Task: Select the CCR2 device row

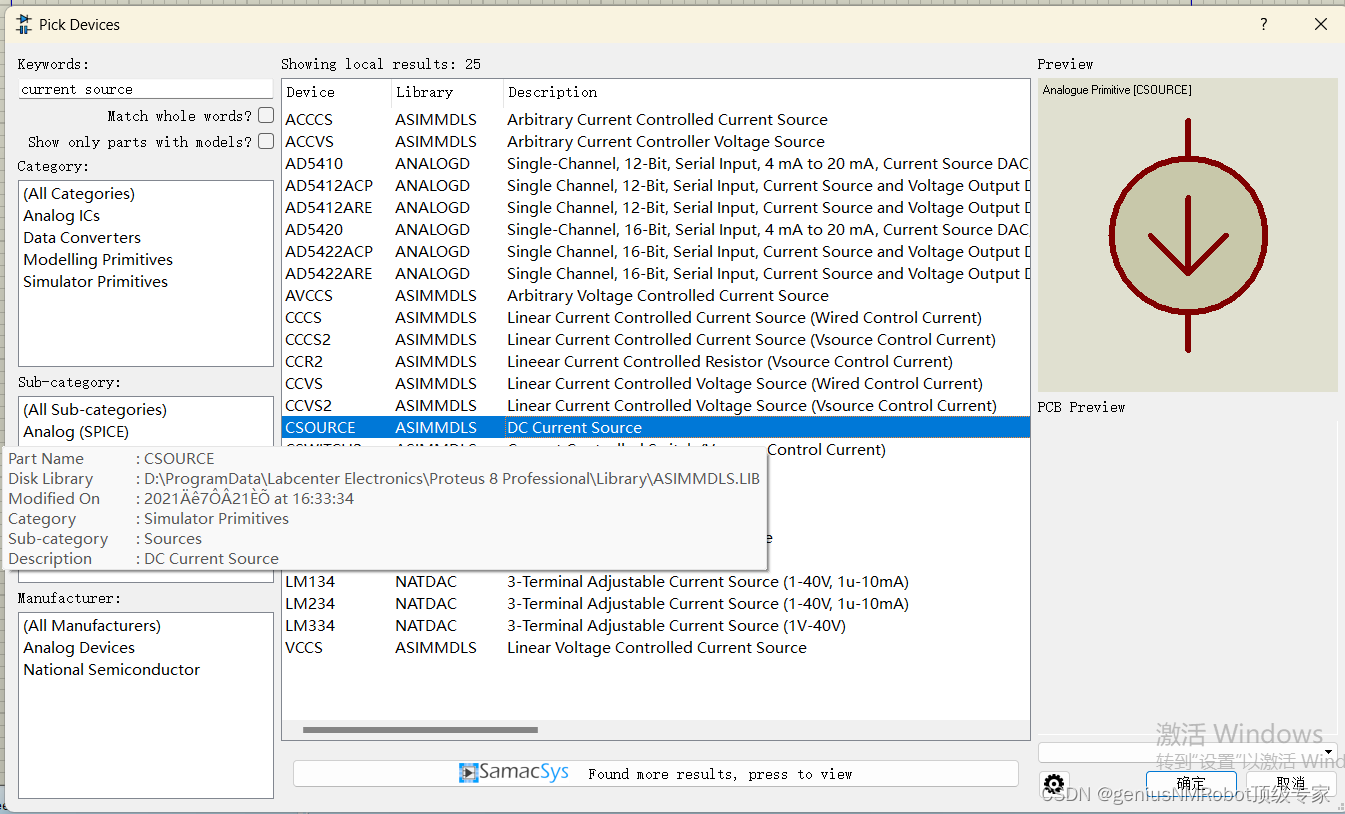Action: tap(656, 362)
